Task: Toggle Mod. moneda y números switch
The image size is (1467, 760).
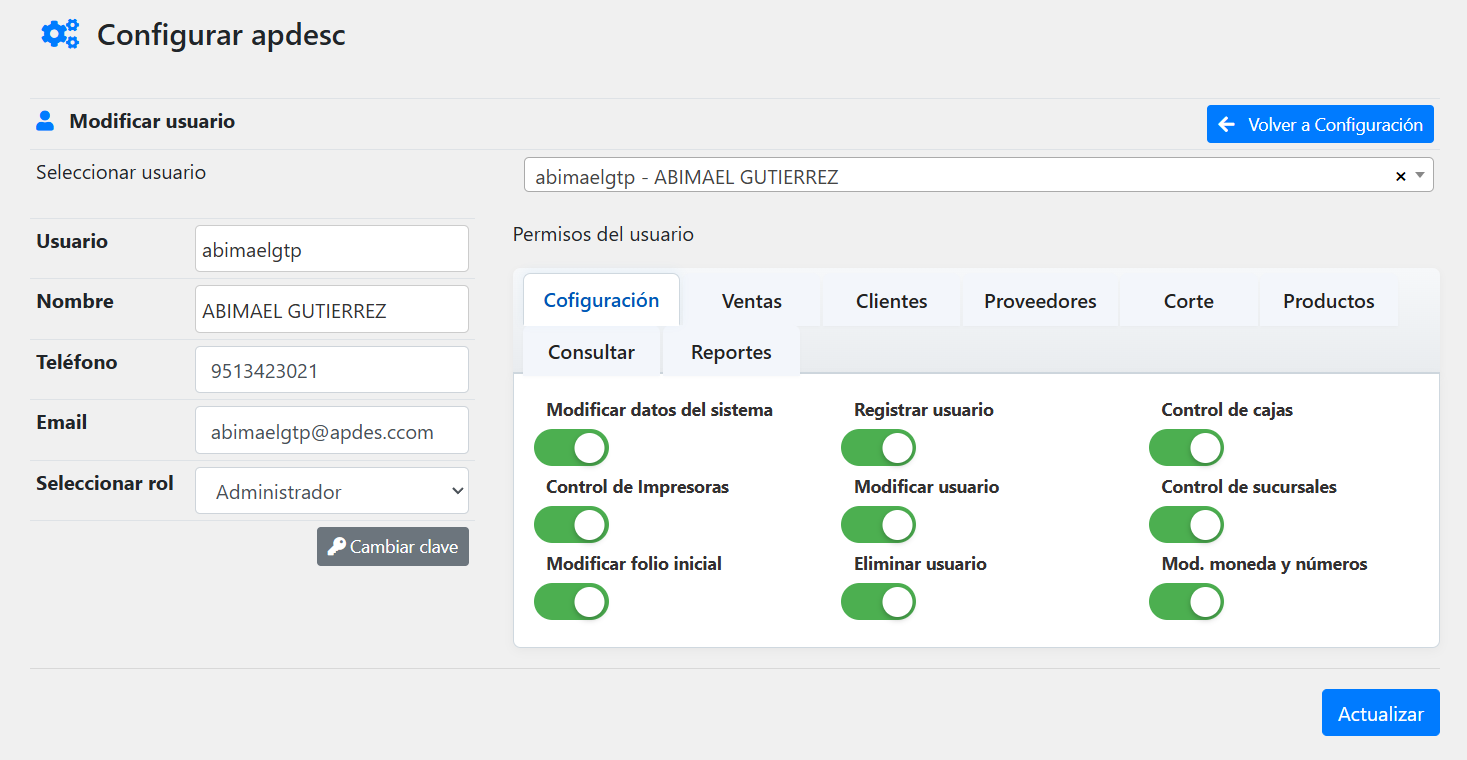Action: click(x=1186, y=602)
